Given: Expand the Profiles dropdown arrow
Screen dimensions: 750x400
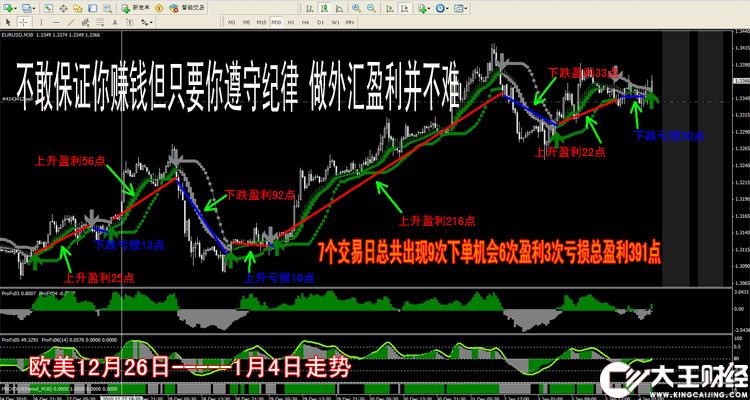Looking at the screenshot, I should pos(34,8).
